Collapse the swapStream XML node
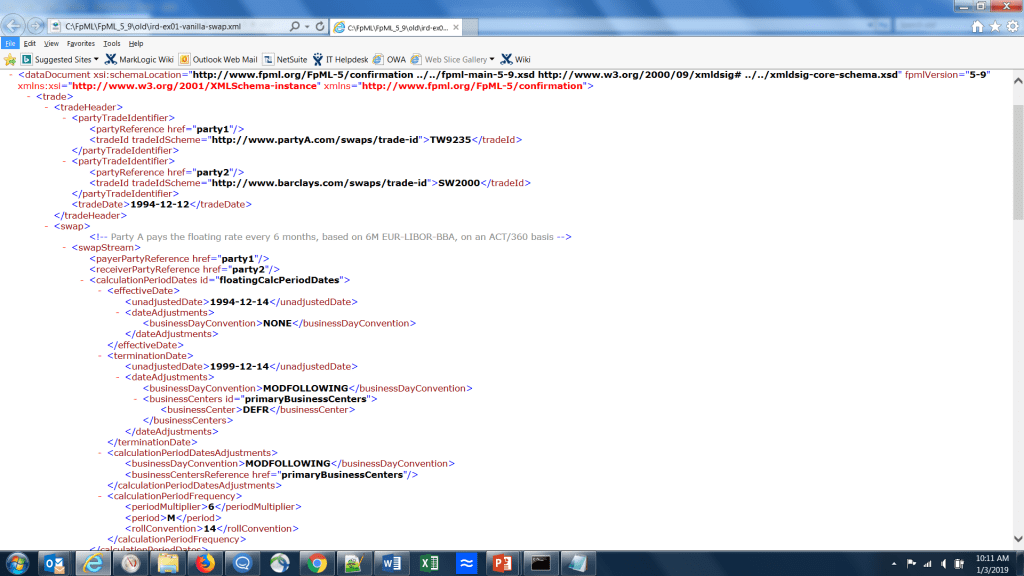The width and height of the screenshot is (1024, 576). tap(64, 247)
